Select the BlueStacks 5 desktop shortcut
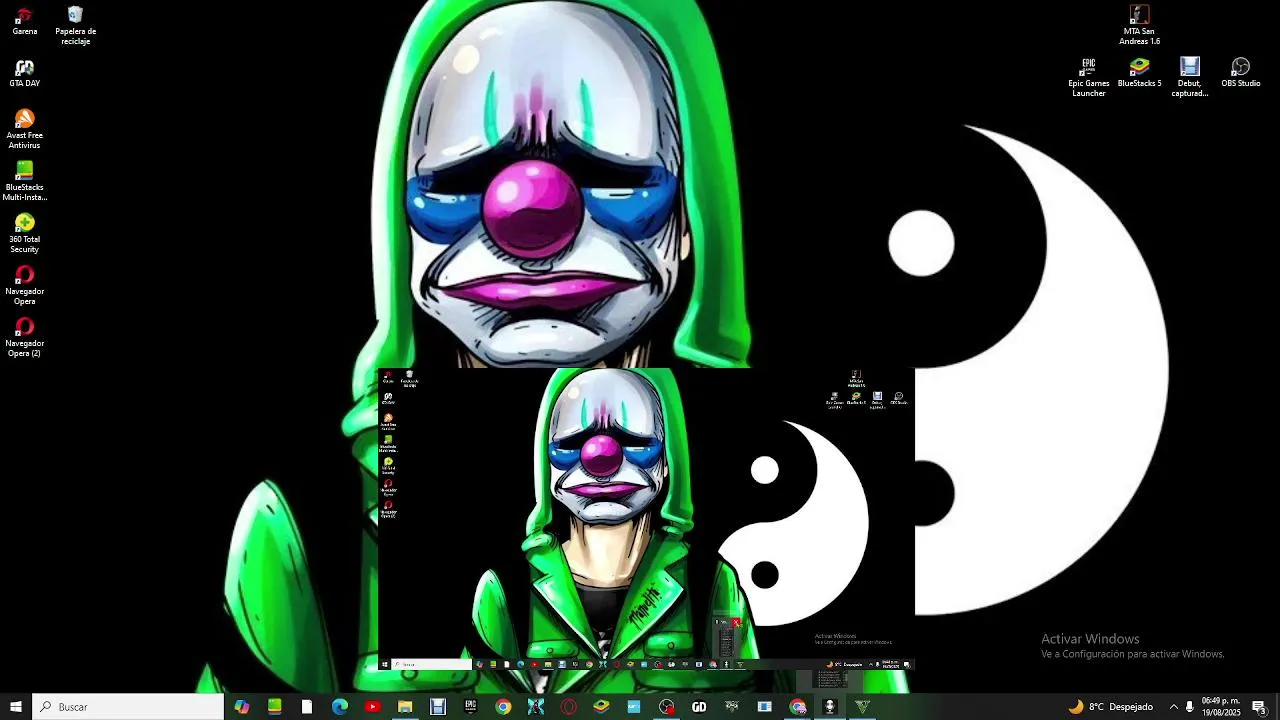1280x720 pixels. [1139, 73]
